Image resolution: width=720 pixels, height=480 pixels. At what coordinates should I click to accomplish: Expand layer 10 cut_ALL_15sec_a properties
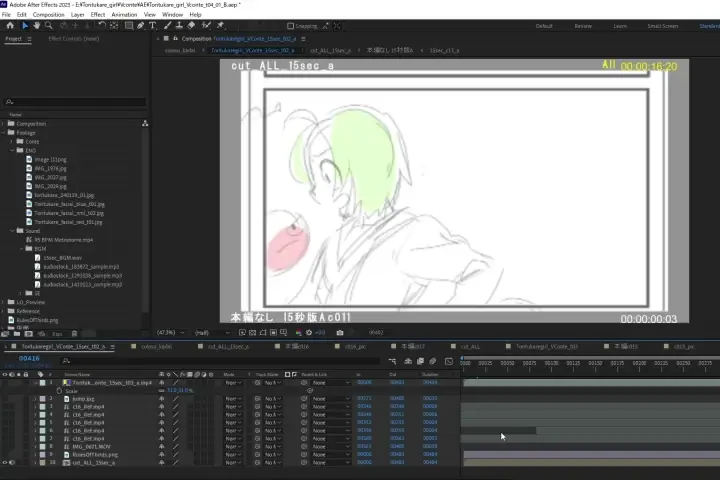[x=35, y=463]
